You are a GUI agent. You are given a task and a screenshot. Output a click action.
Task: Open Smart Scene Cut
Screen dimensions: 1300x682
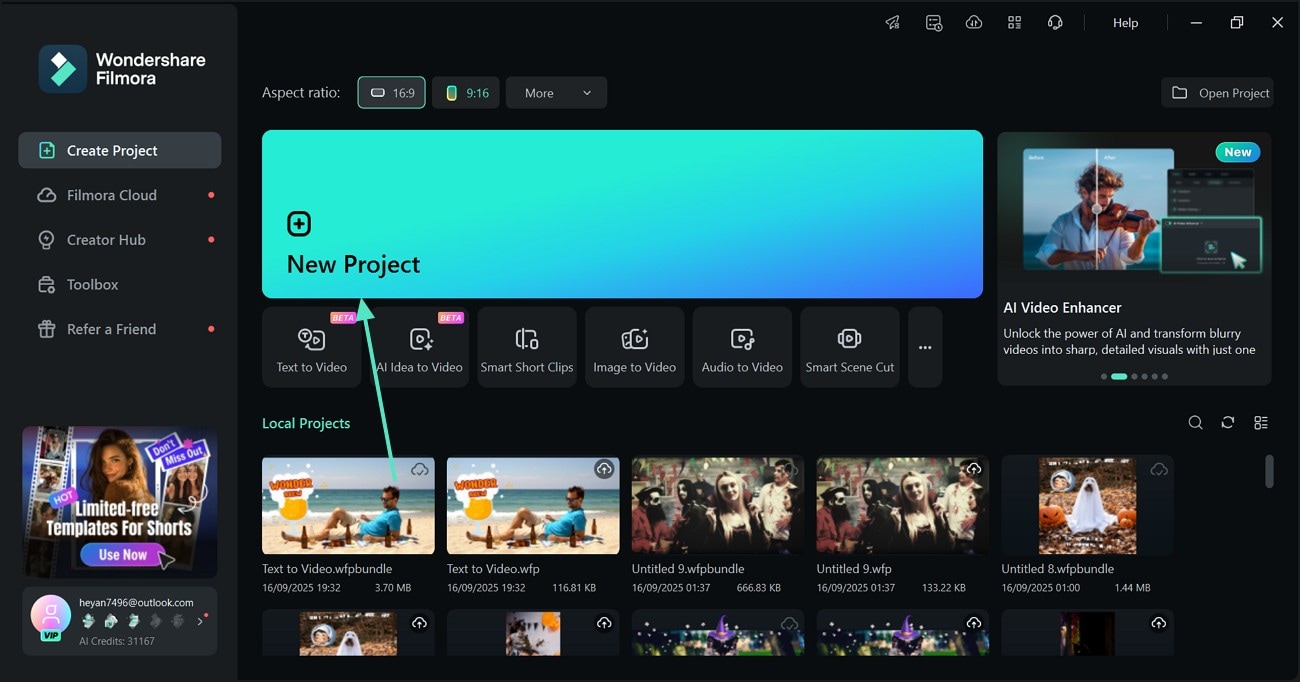(x=849, y=347)
